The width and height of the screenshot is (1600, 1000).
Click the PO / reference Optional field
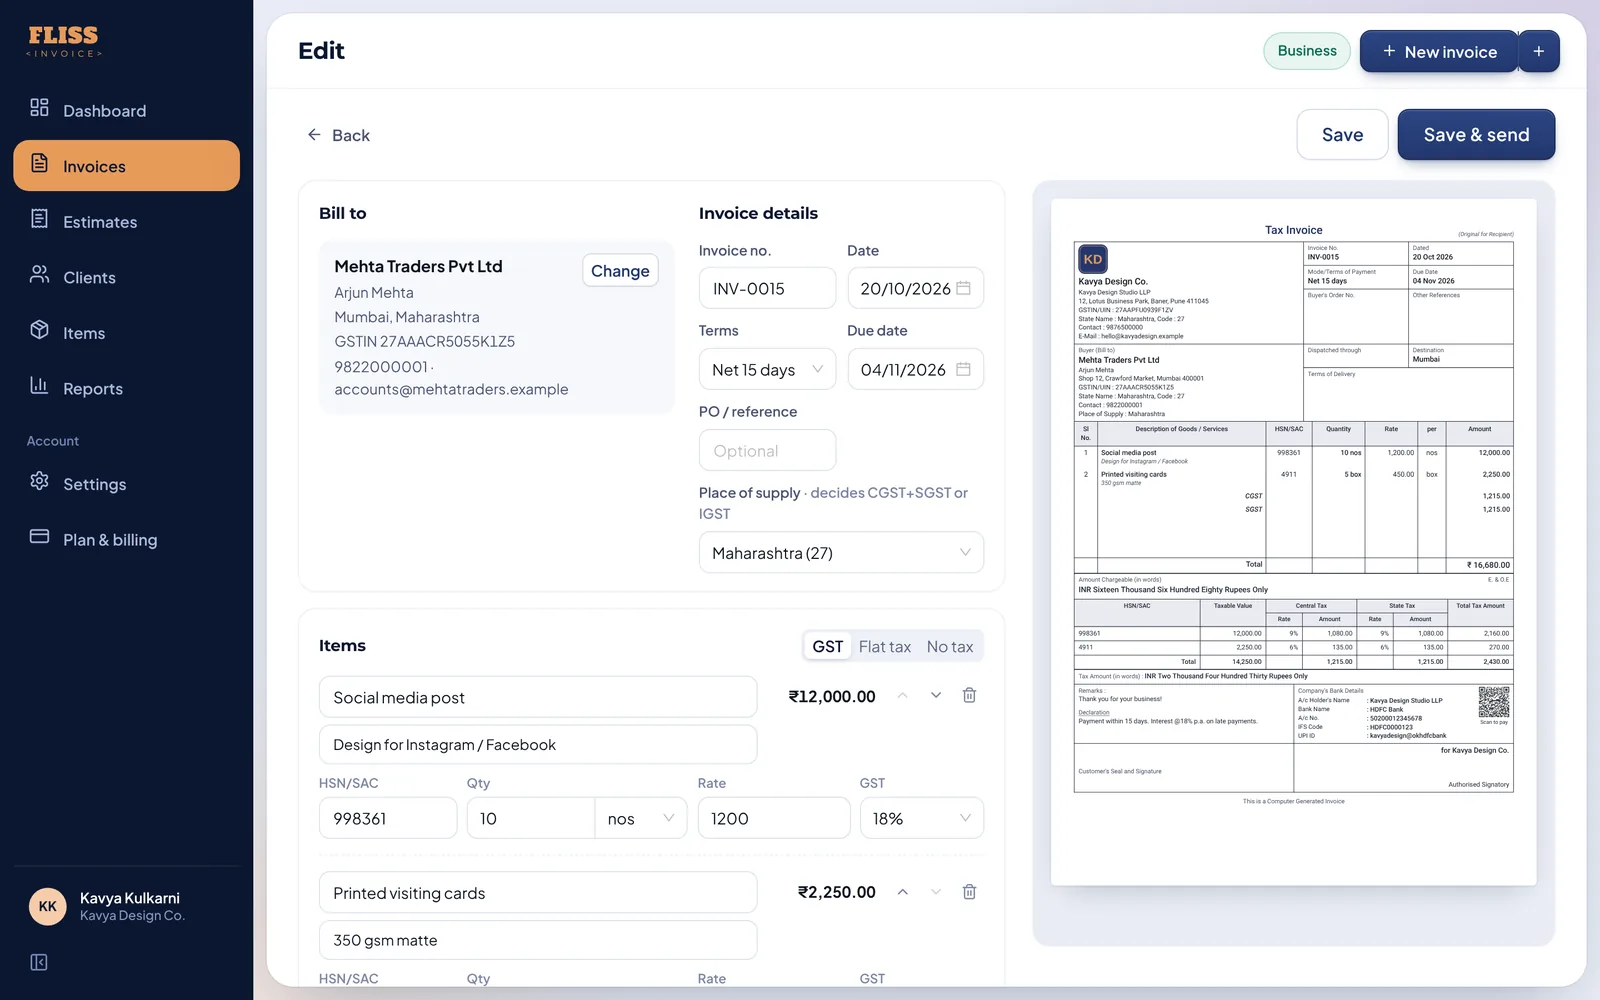767,451
